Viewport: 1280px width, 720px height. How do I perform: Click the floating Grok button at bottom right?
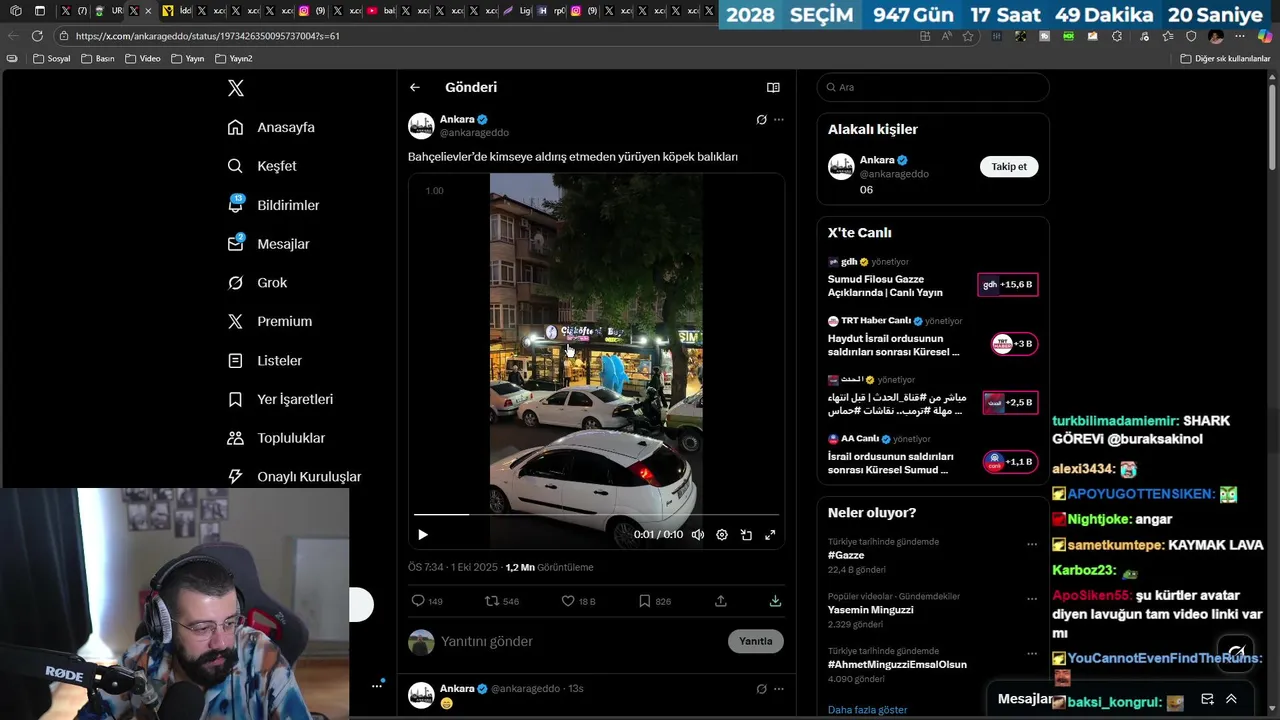[1236, 651]
